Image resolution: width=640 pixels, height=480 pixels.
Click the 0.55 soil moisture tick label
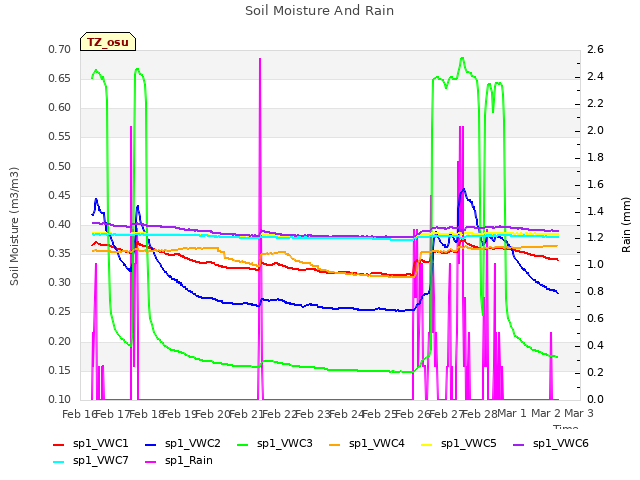coord(60,137)
